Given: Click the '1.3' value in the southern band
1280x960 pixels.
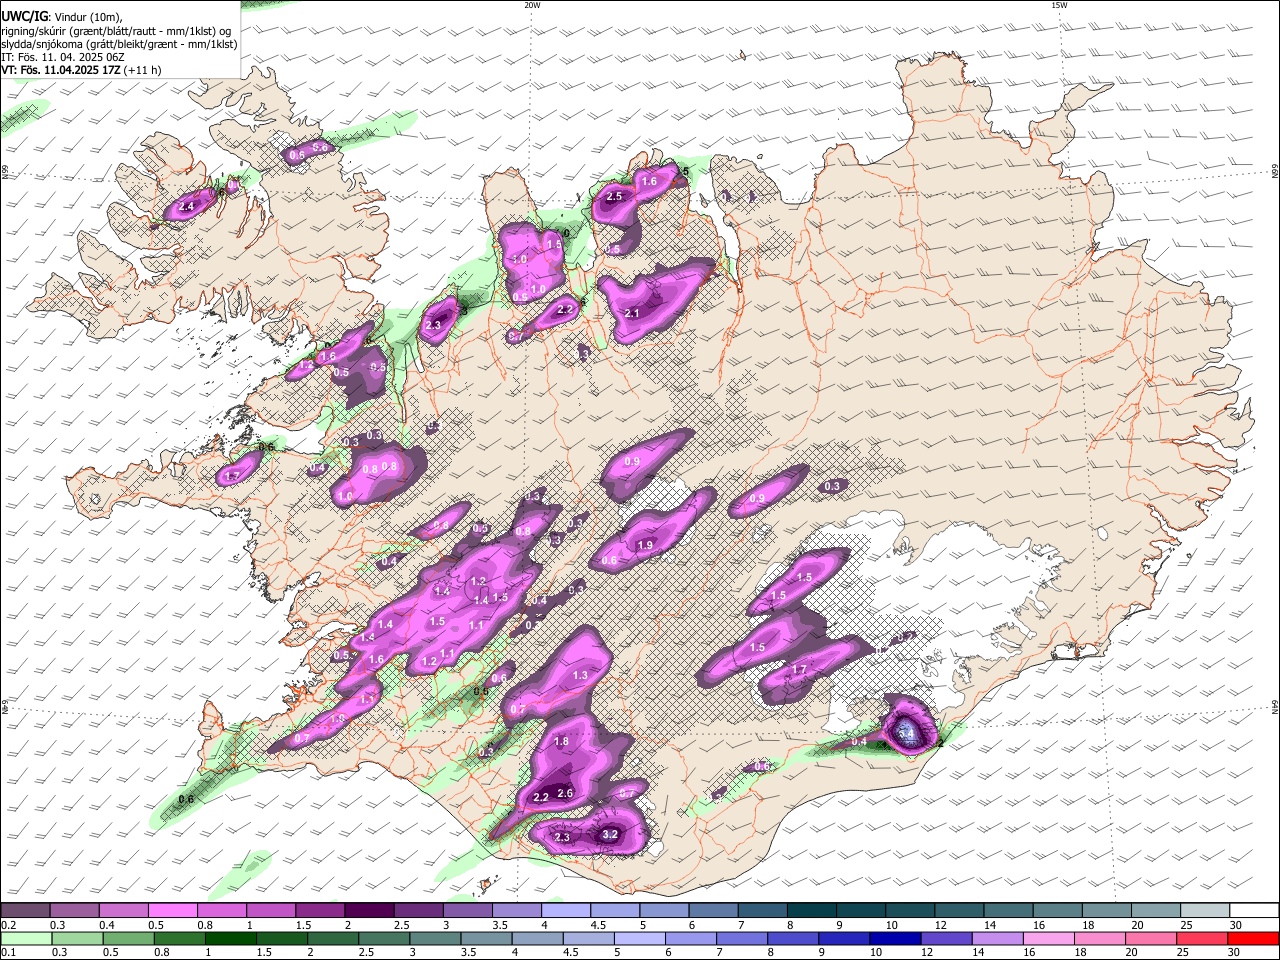Looking at the screenshot, I should [581, 676].
